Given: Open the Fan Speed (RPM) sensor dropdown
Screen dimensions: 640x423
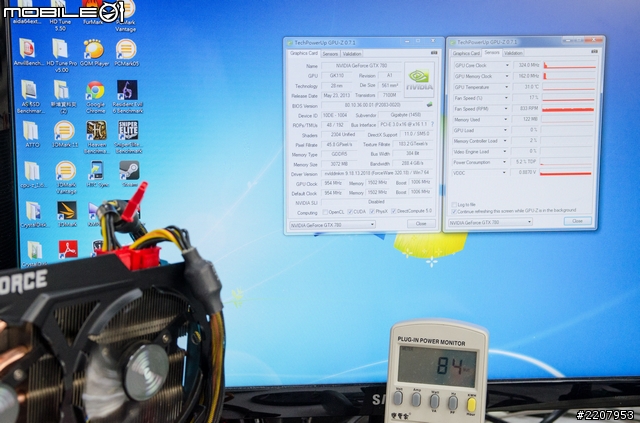Looking at the screenshot, I should coord(507,109).
